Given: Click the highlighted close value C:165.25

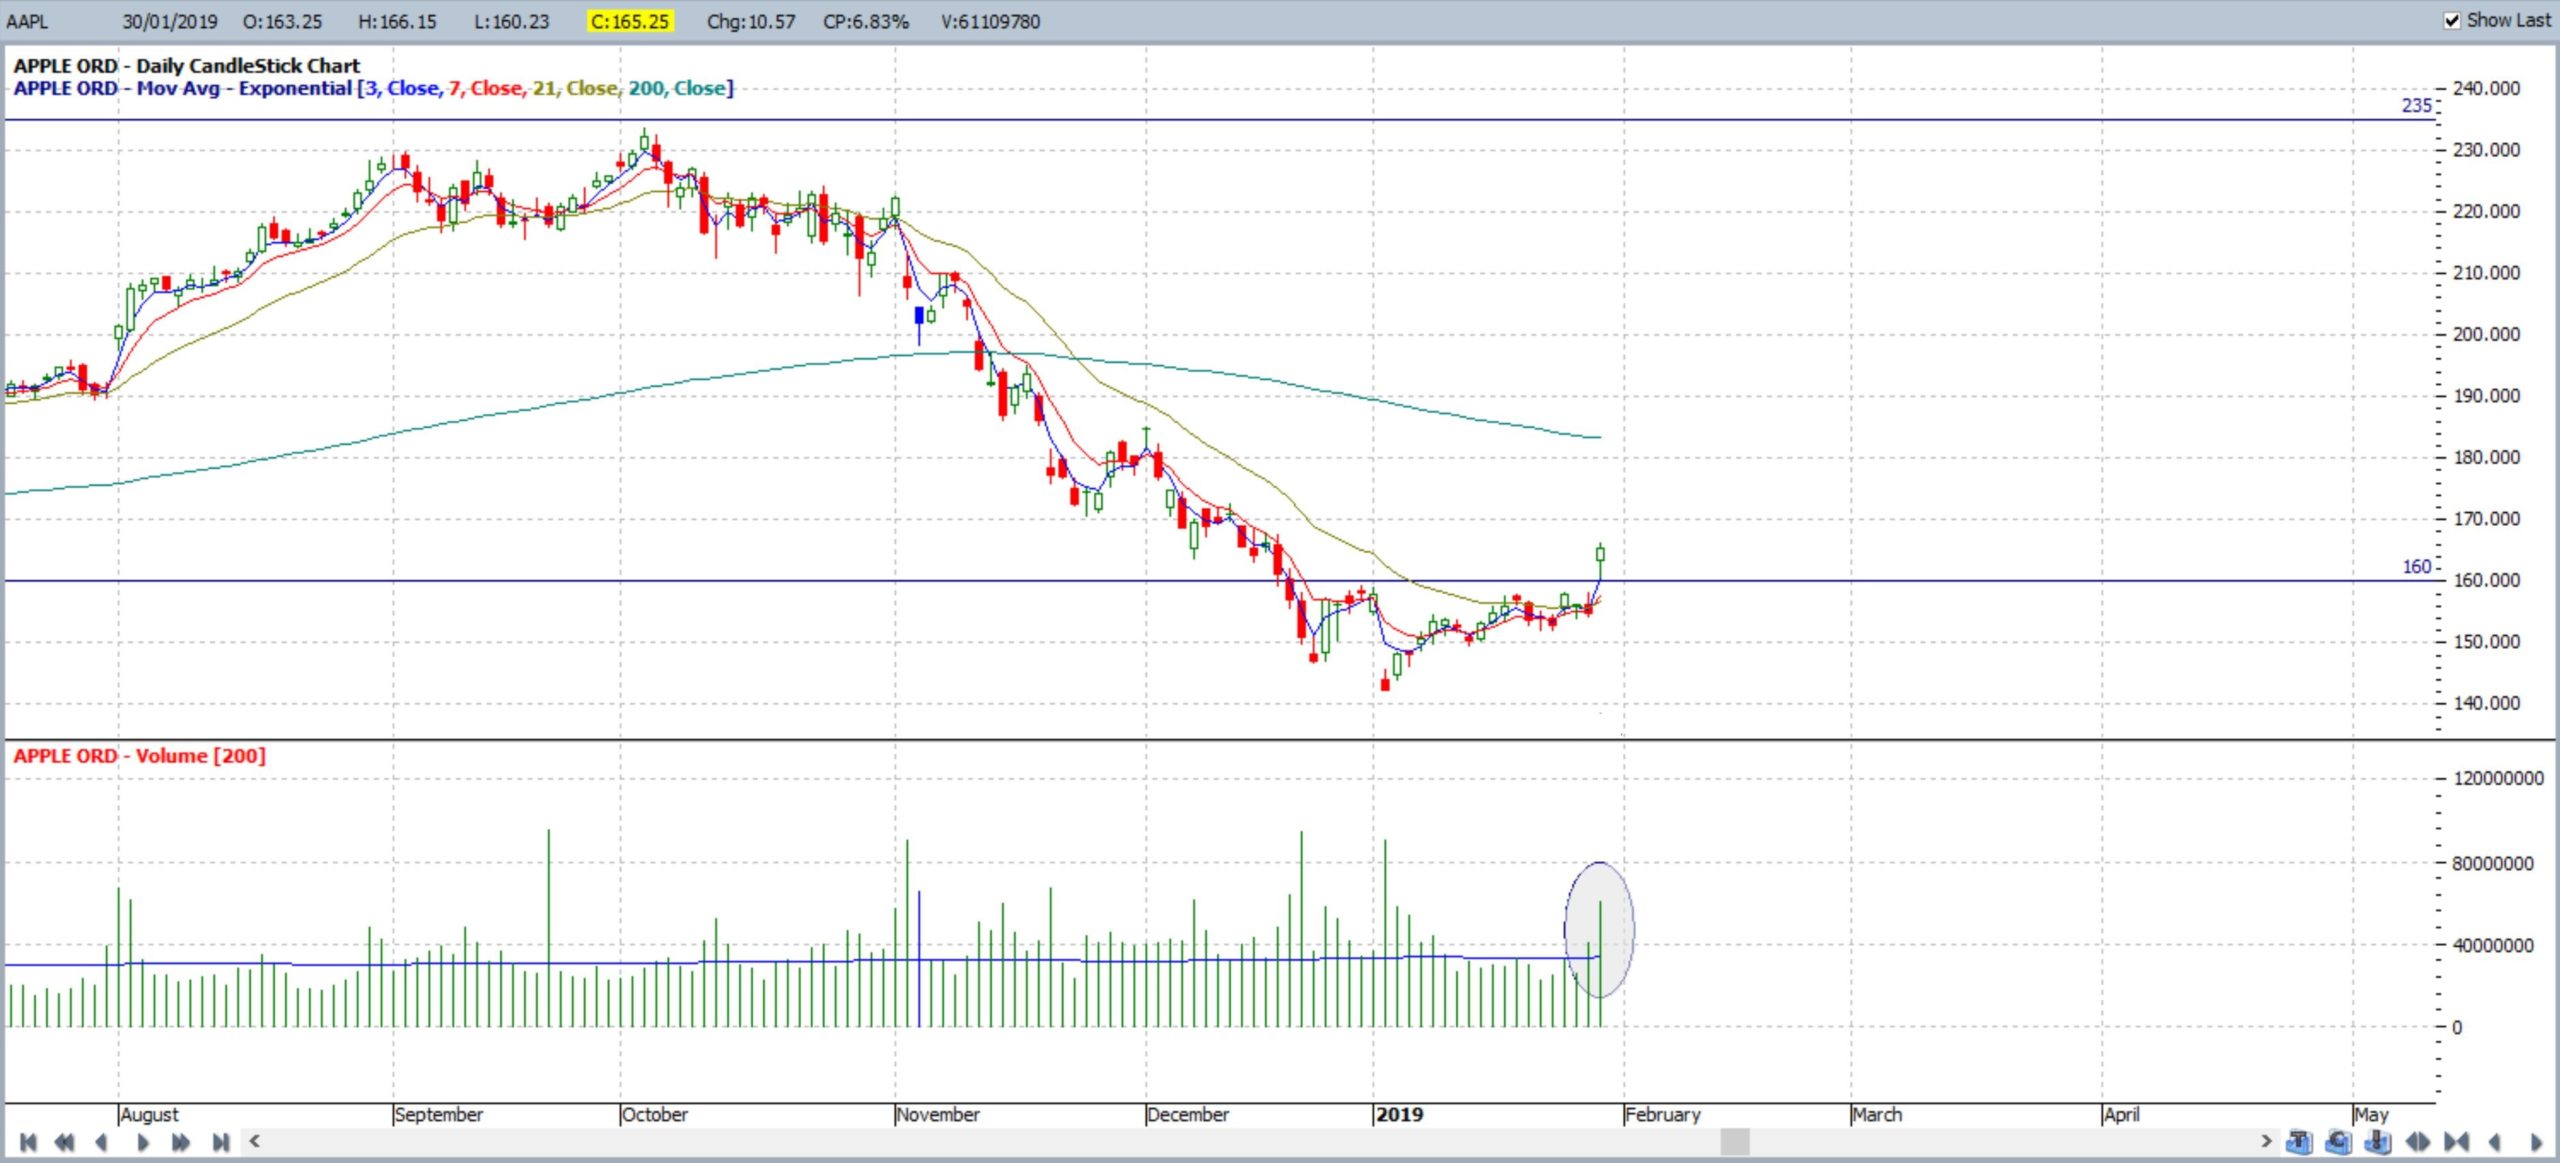Looking at the screenshot, I should coord(630,21).
